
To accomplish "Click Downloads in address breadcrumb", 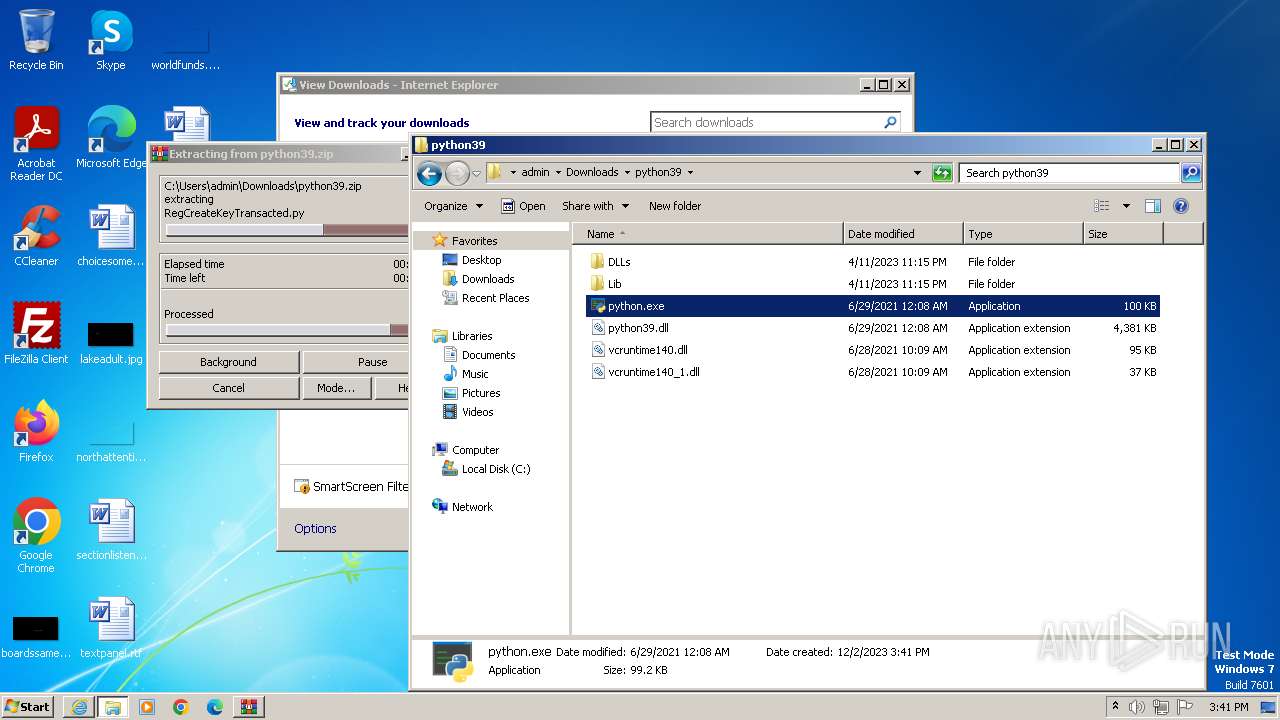I will click(x=592, y=172).
